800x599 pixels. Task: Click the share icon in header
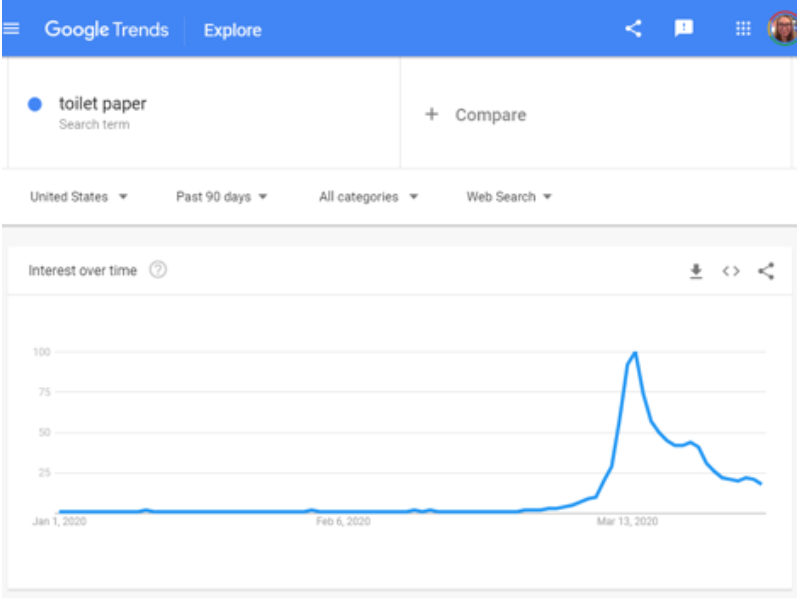633,28
